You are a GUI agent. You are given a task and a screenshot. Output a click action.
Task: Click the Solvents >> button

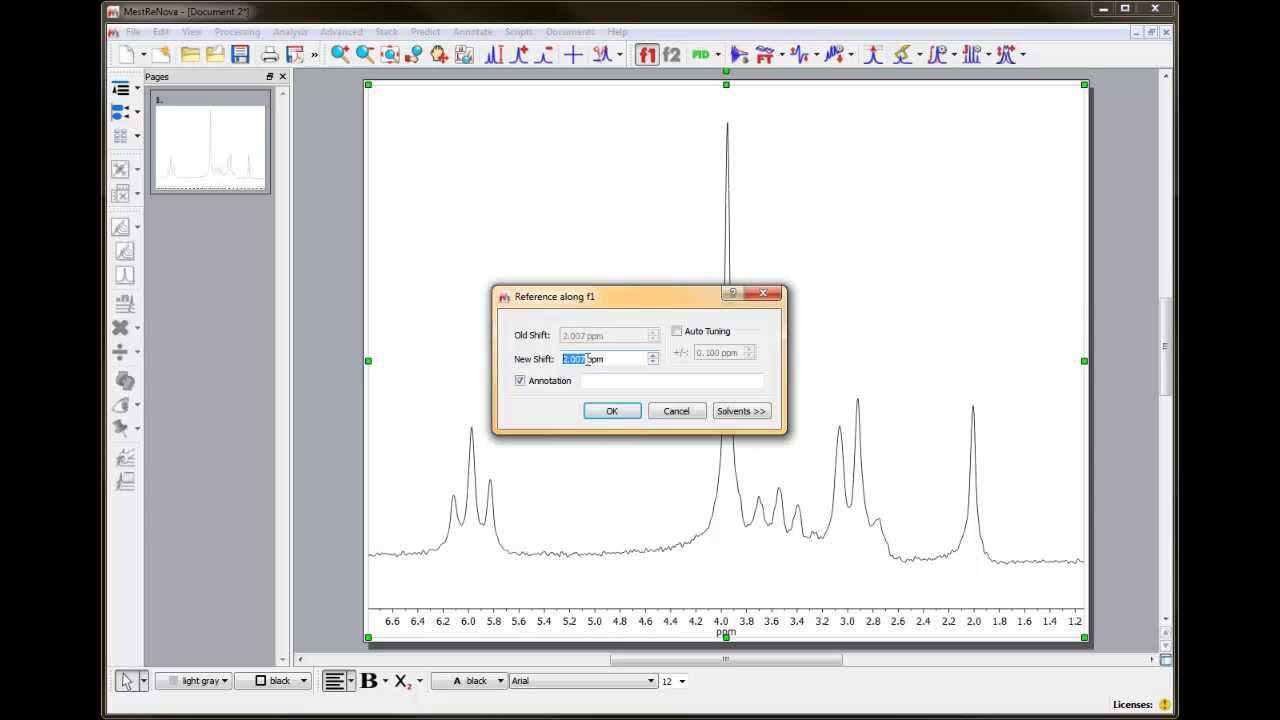[741, 411]
